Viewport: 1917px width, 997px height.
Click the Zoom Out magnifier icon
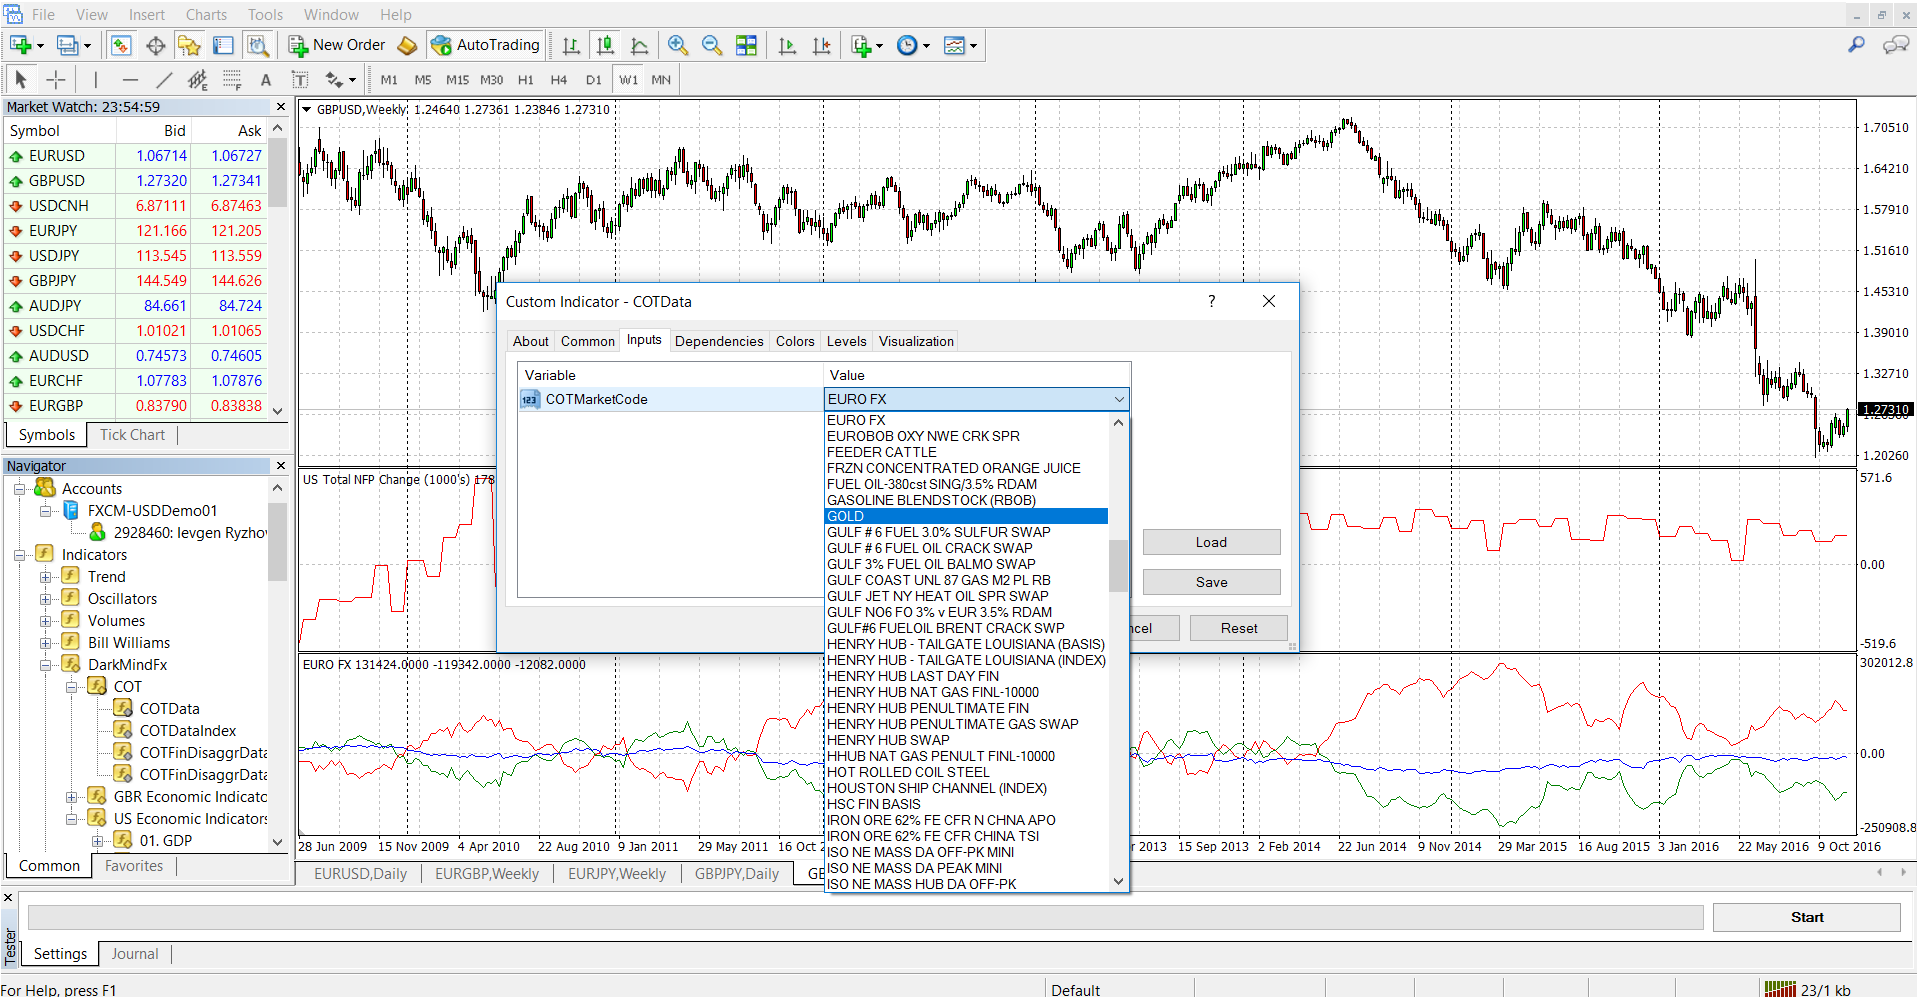pos(712,45)
